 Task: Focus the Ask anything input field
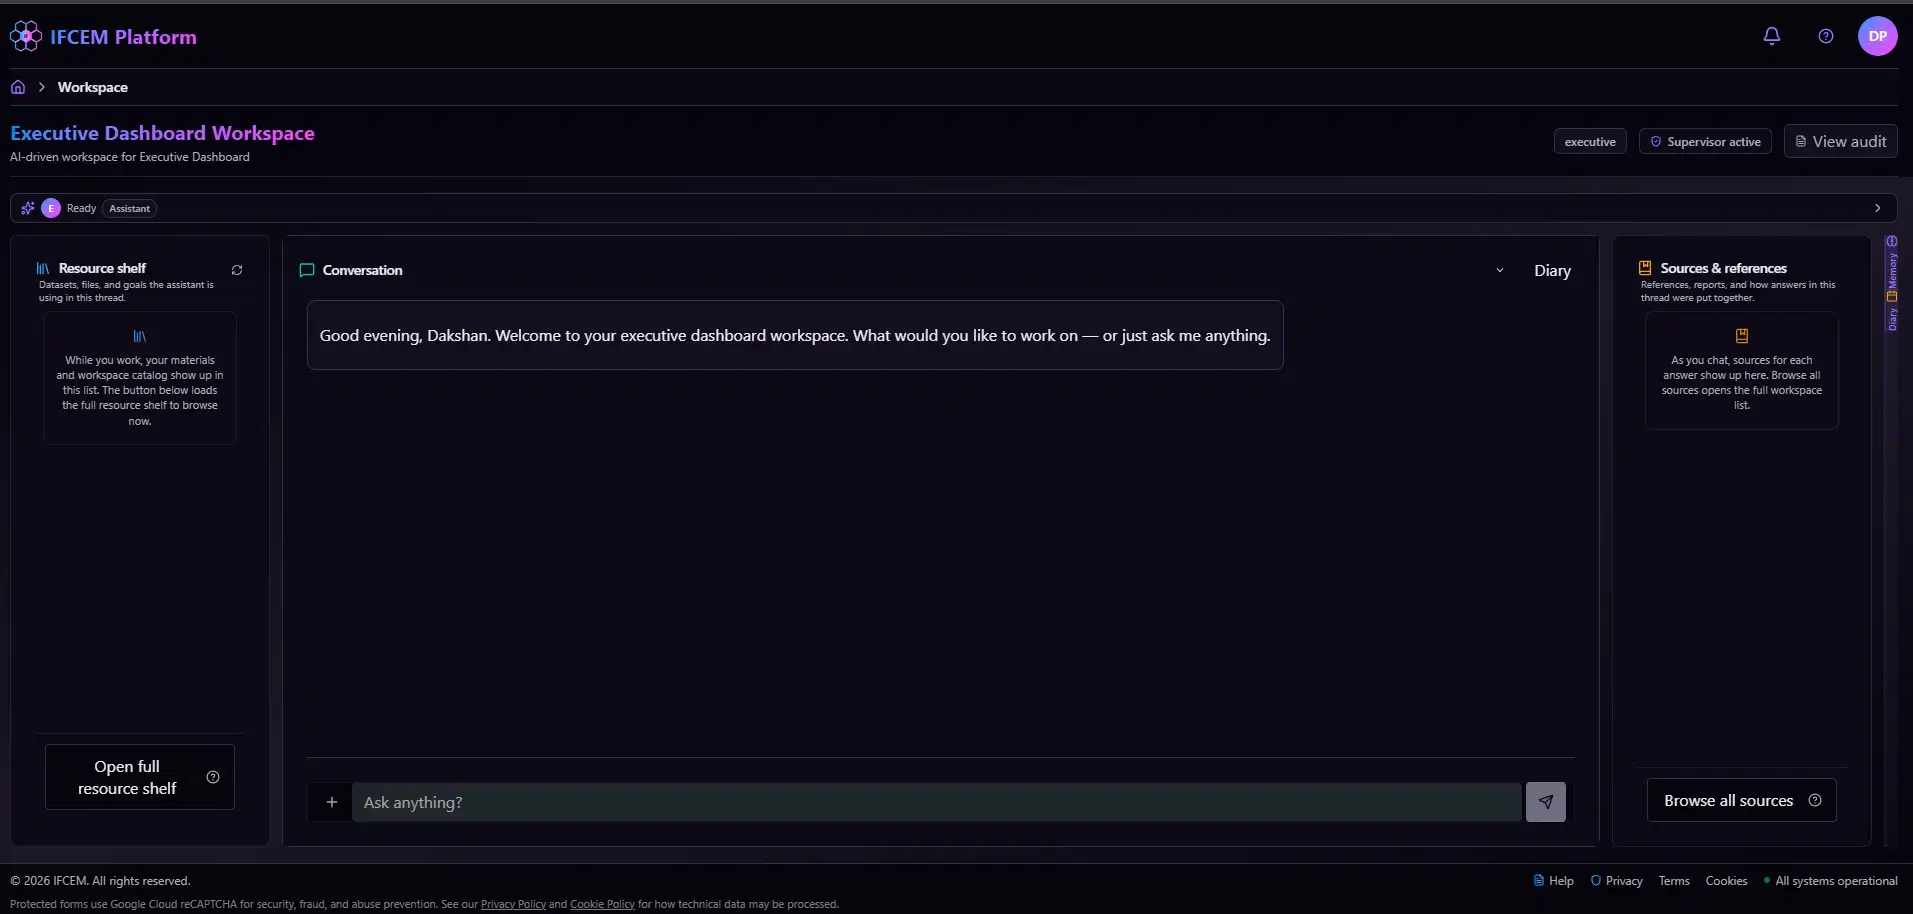tap(936, 802)
